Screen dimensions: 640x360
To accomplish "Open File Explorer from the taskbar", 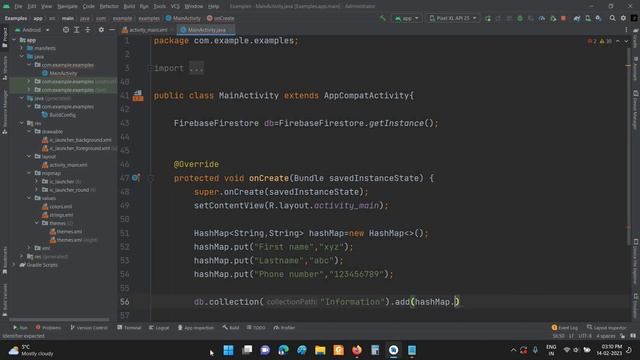I will click(320, 350).
